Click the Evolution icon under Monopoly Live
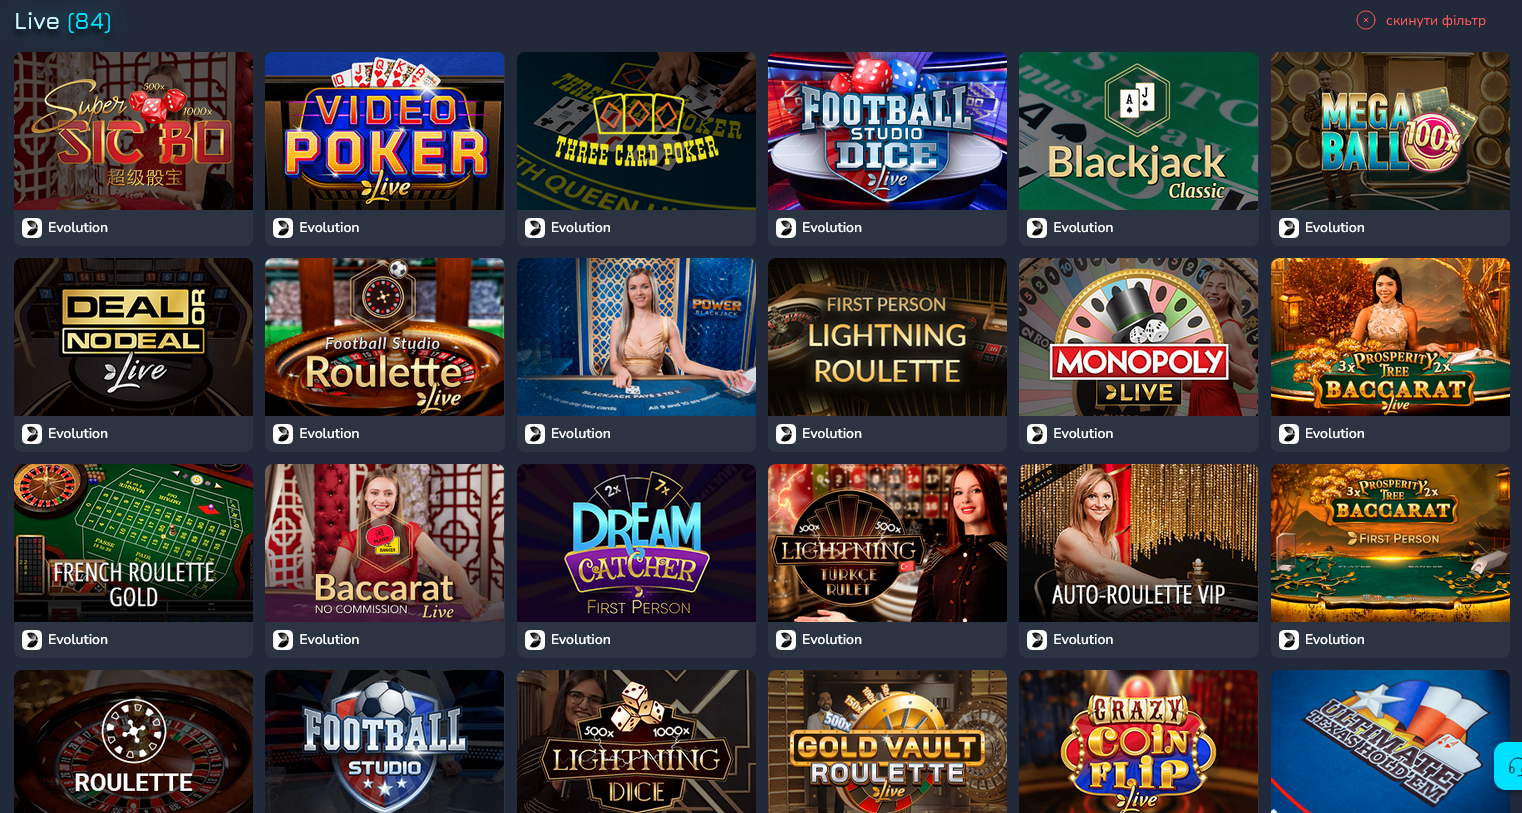Viewport: 1522px width, 813px height. pos(1037,434)
